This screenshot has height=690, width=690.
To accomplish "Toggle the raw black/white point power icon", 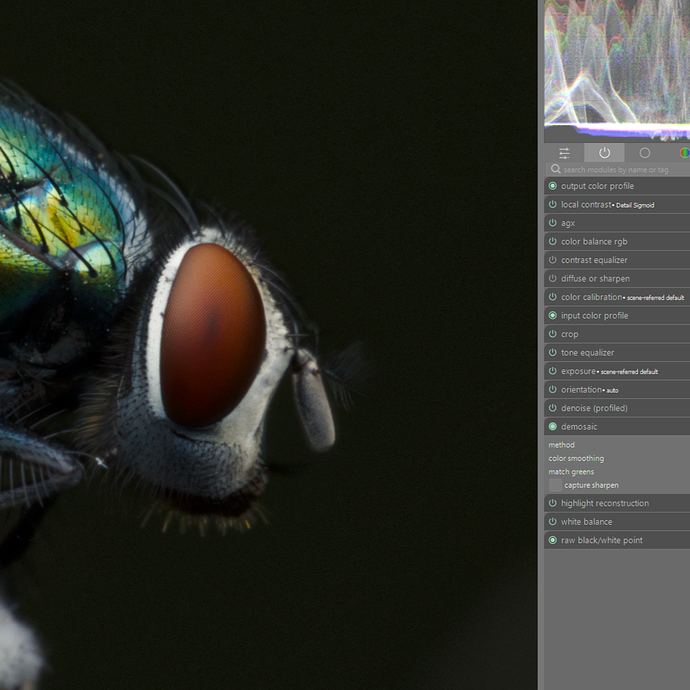I will tap(553, 541).
